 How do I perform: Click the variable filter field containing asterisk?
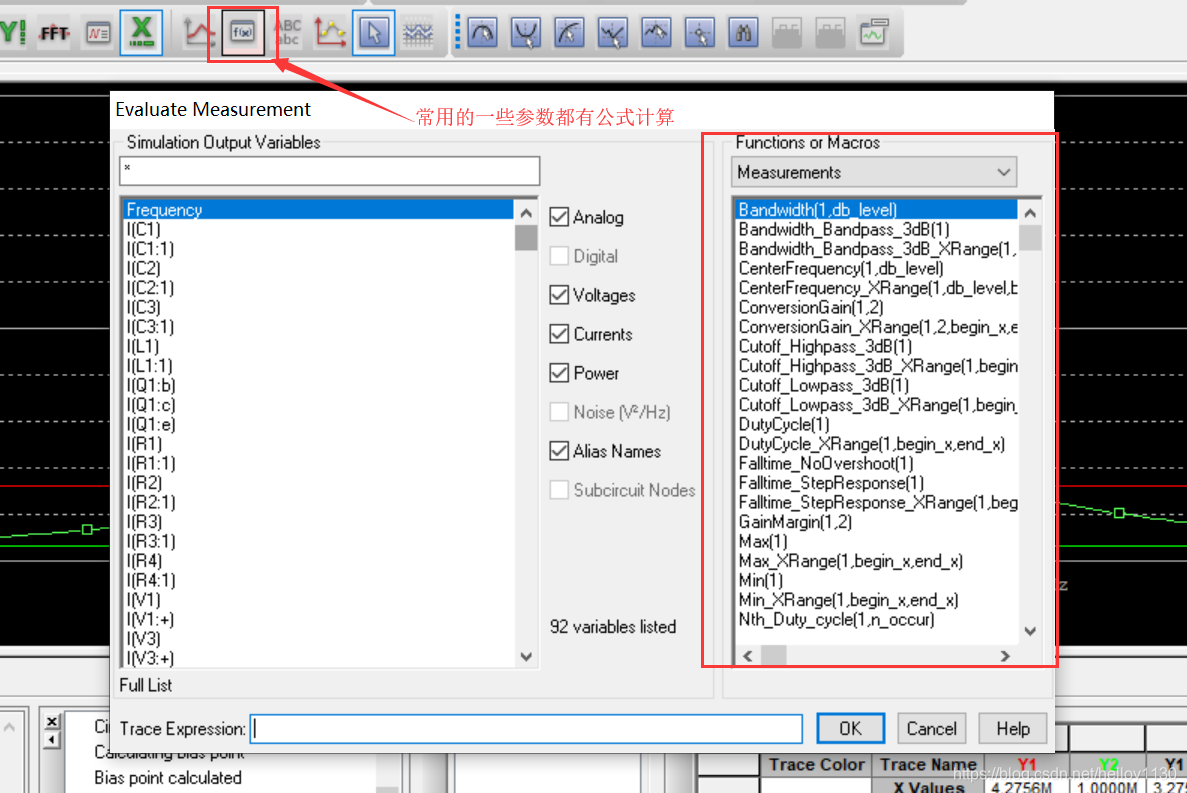329,170
